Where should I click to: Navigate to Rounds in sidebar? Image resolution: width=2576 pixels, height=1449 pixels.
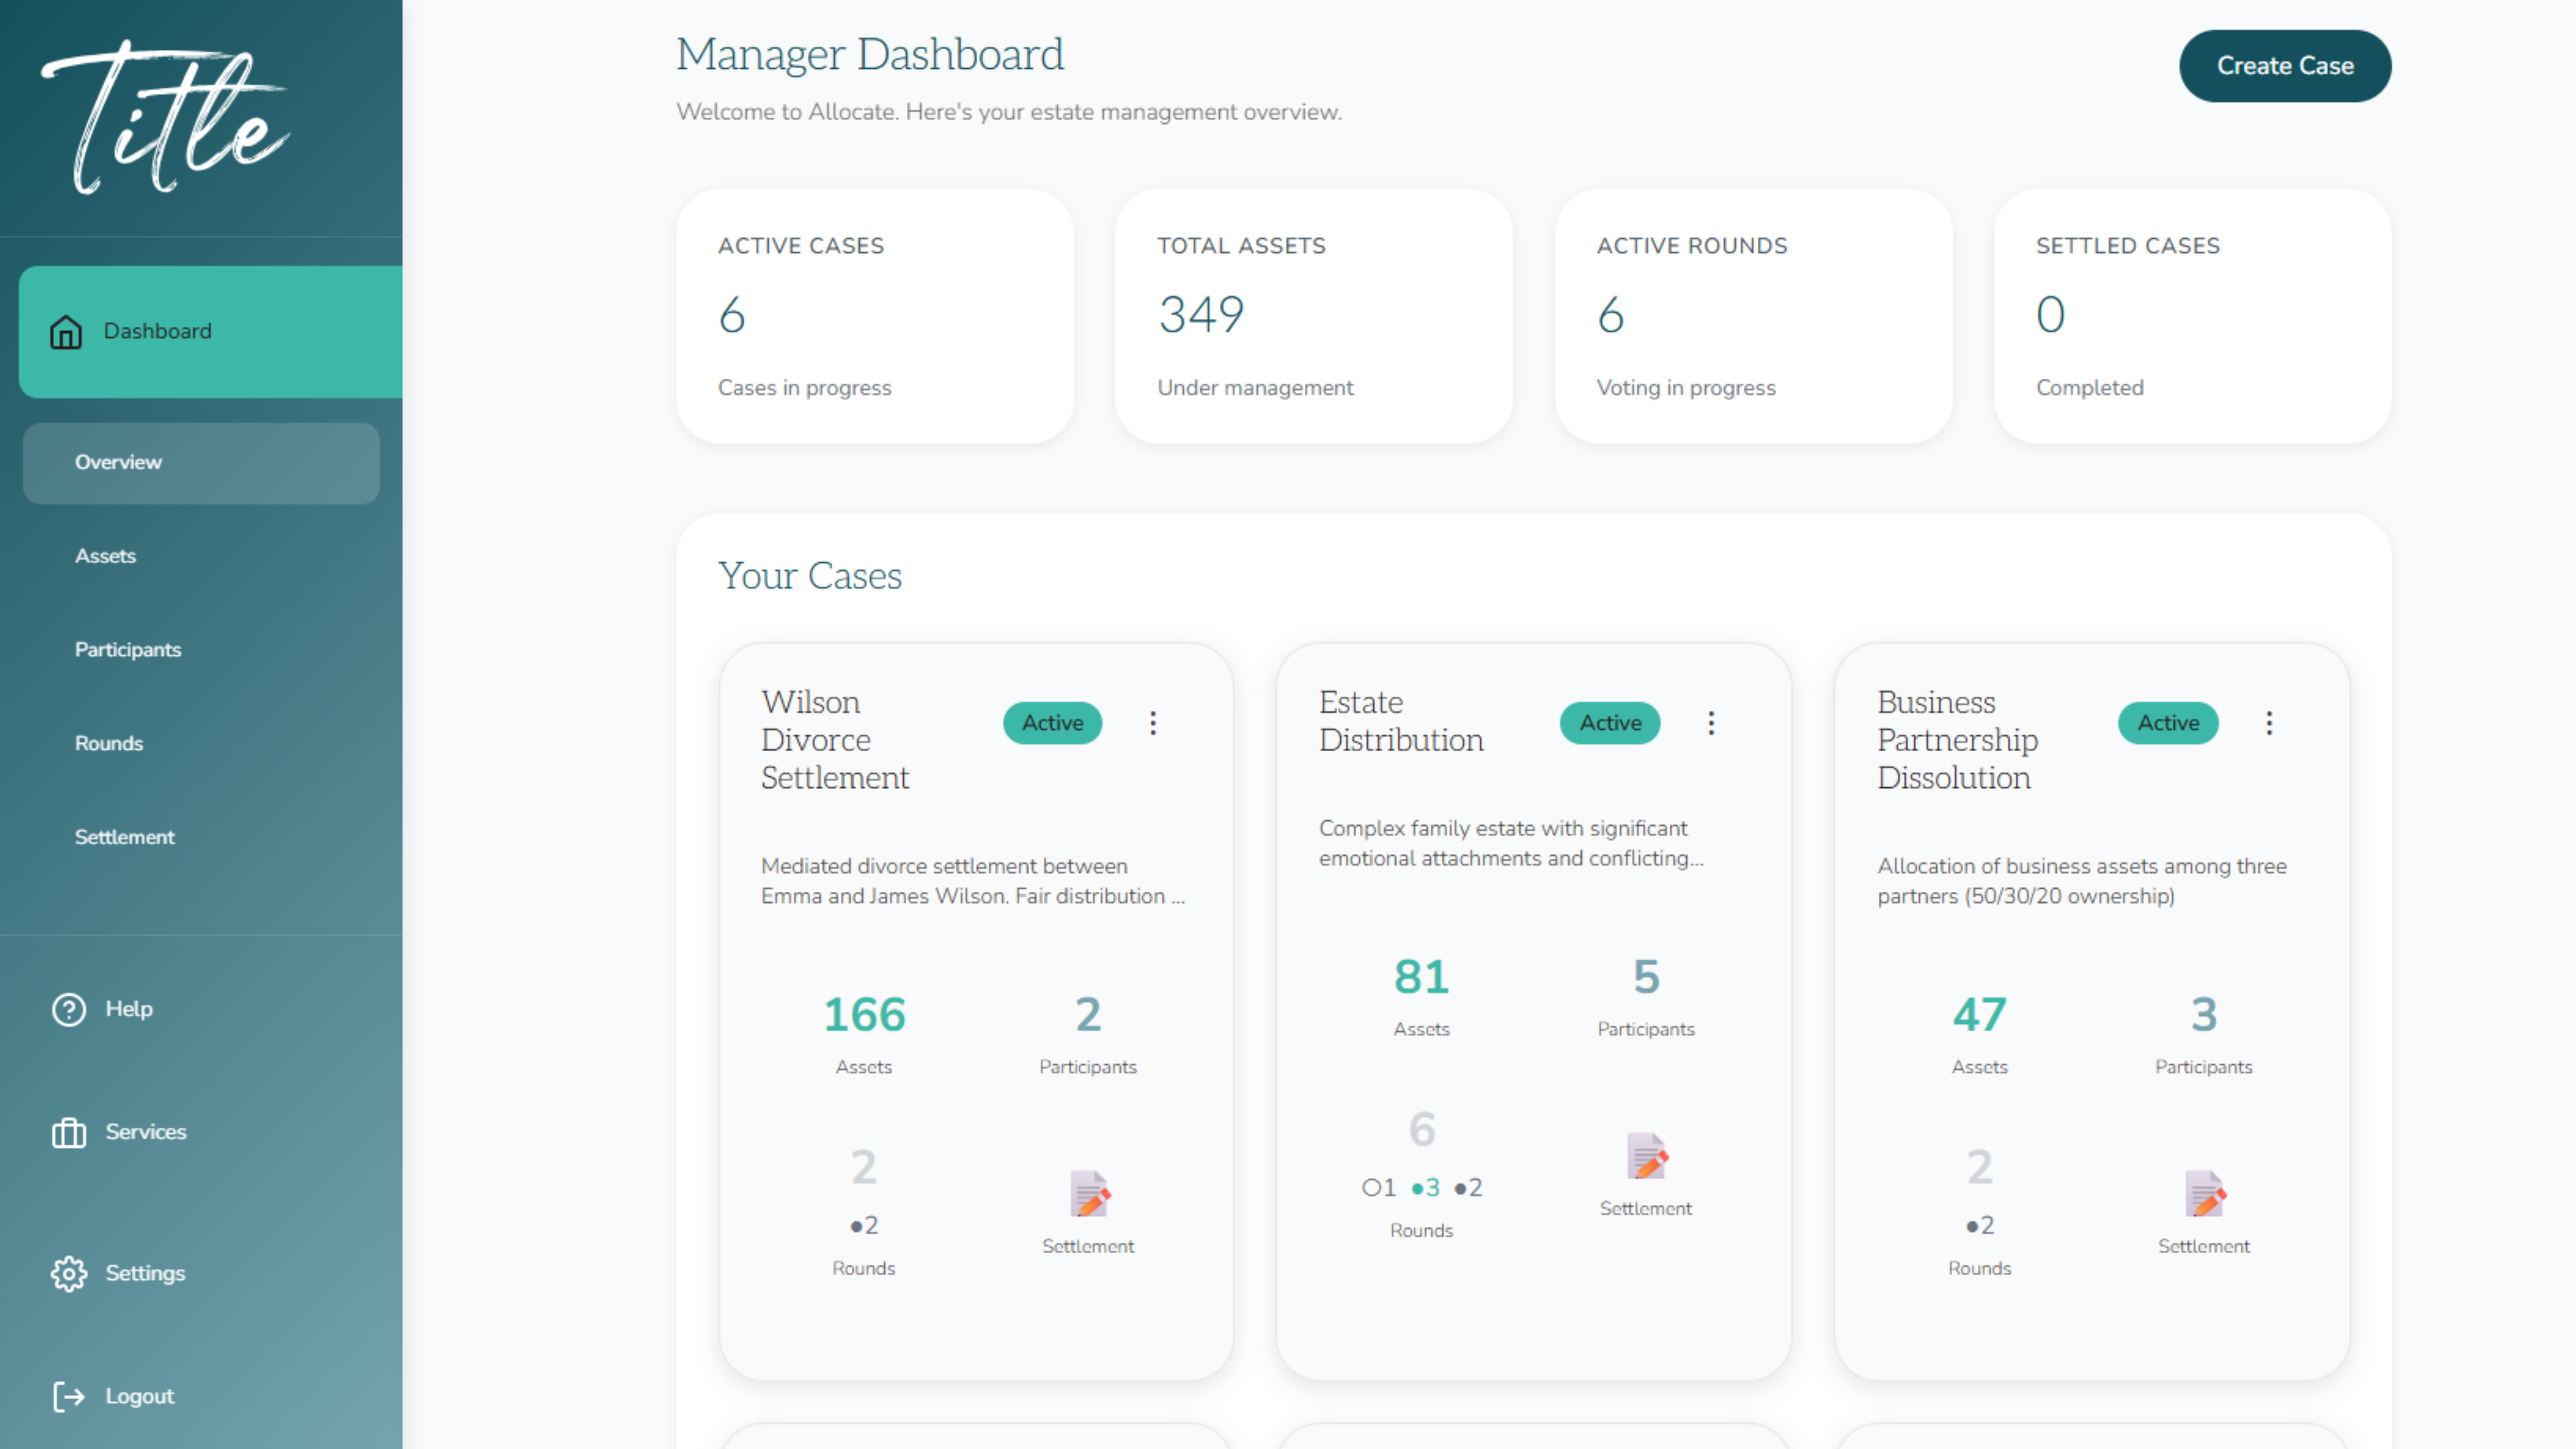(x=109, y=743)
